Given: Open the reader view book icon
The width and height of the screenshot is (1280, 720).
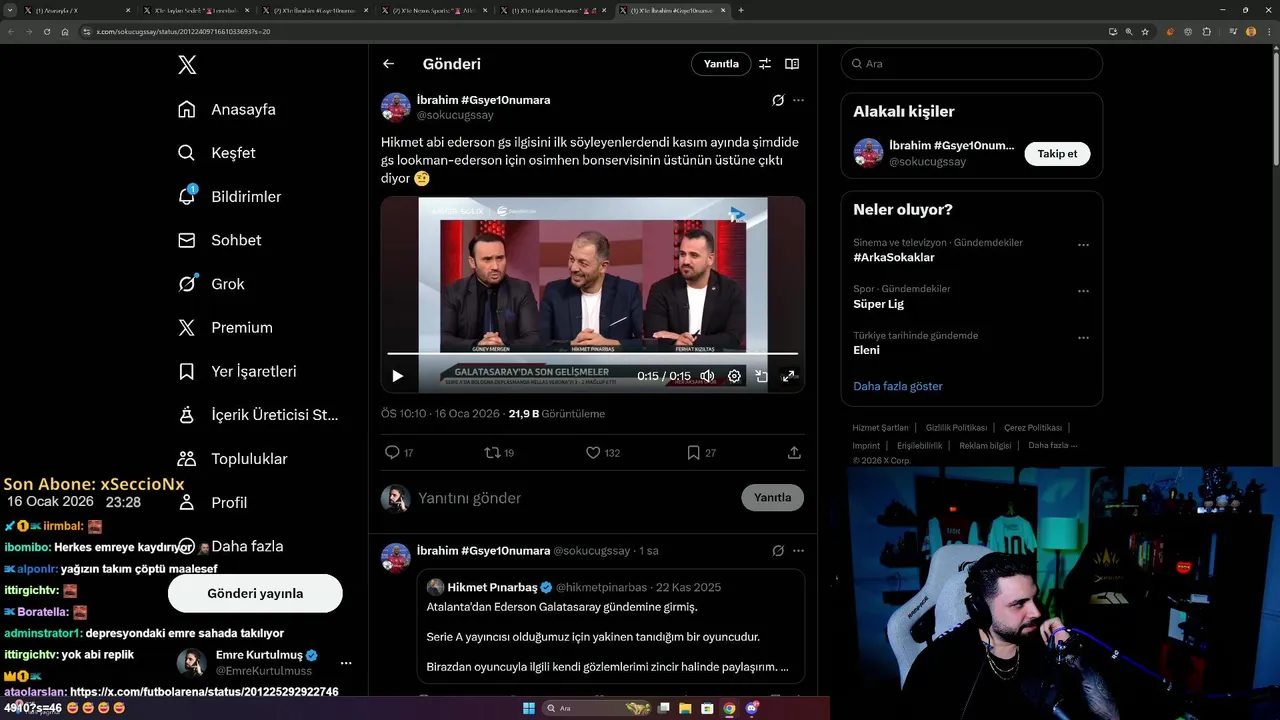Looking at the screenshot, I should coord(792,64).
